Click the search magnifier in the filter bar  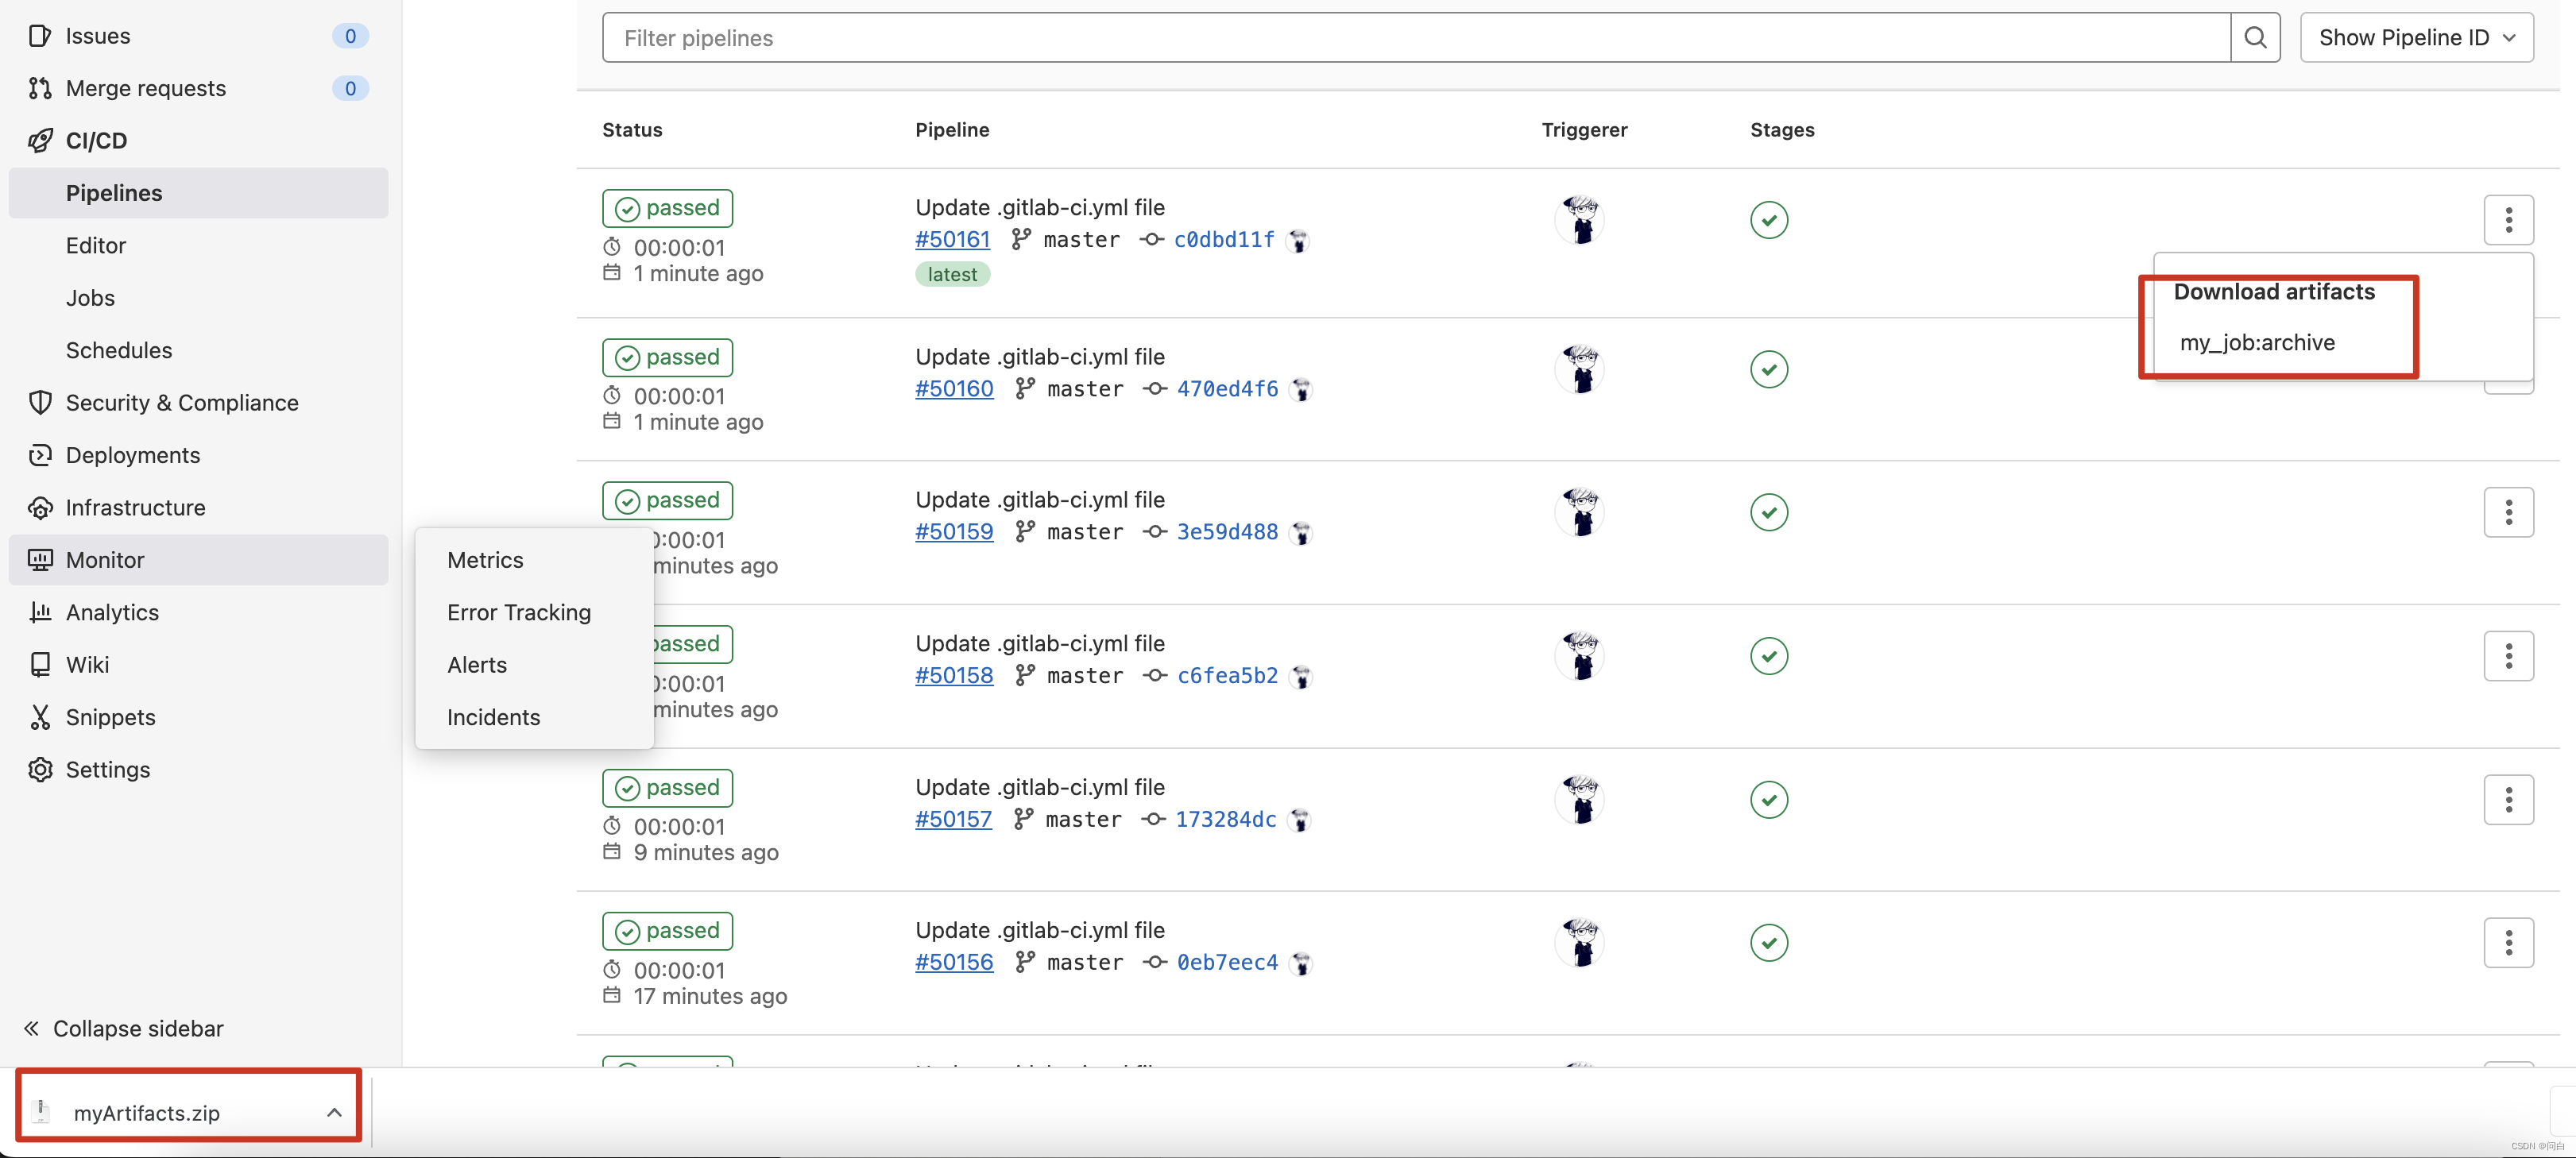coord(2256,37)
